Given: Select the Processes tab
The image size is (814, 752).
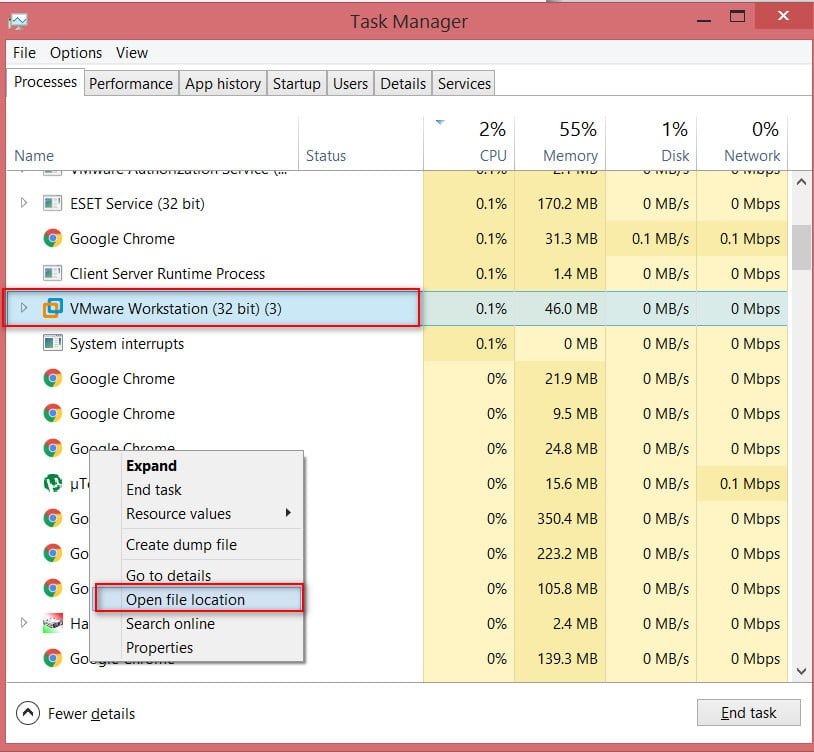Looking at the screenshot, I should [x=45, y=82].
